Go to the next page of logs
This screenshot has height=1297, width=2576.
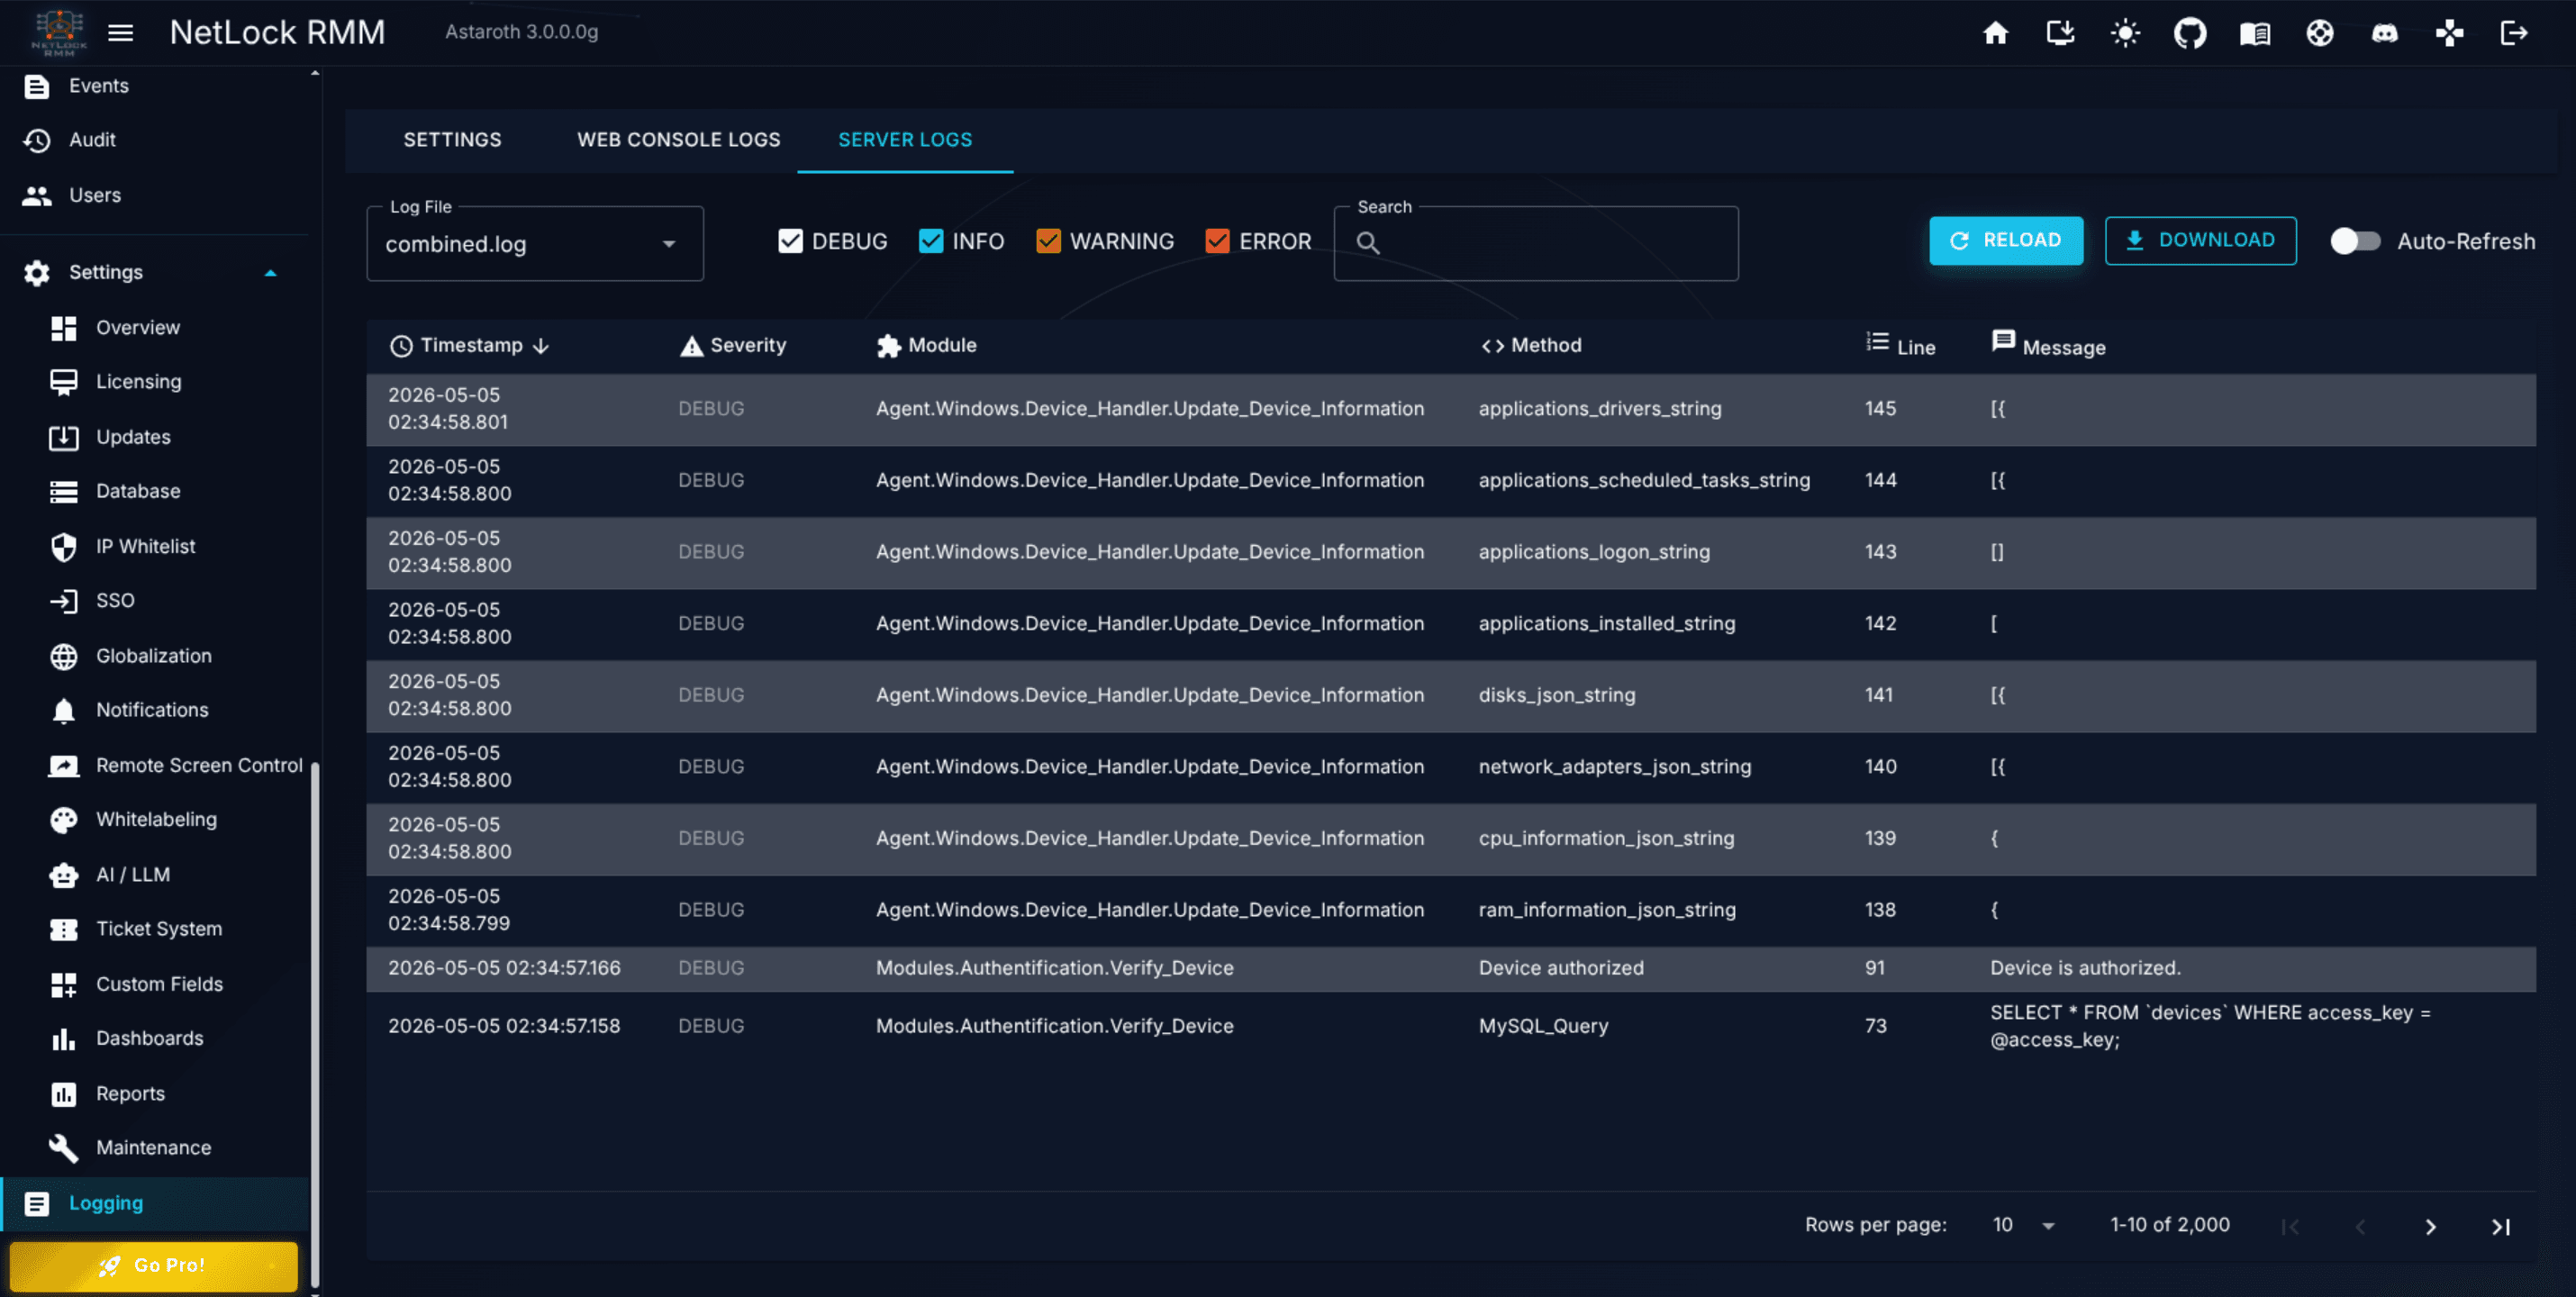[x=2430, y=1227]
